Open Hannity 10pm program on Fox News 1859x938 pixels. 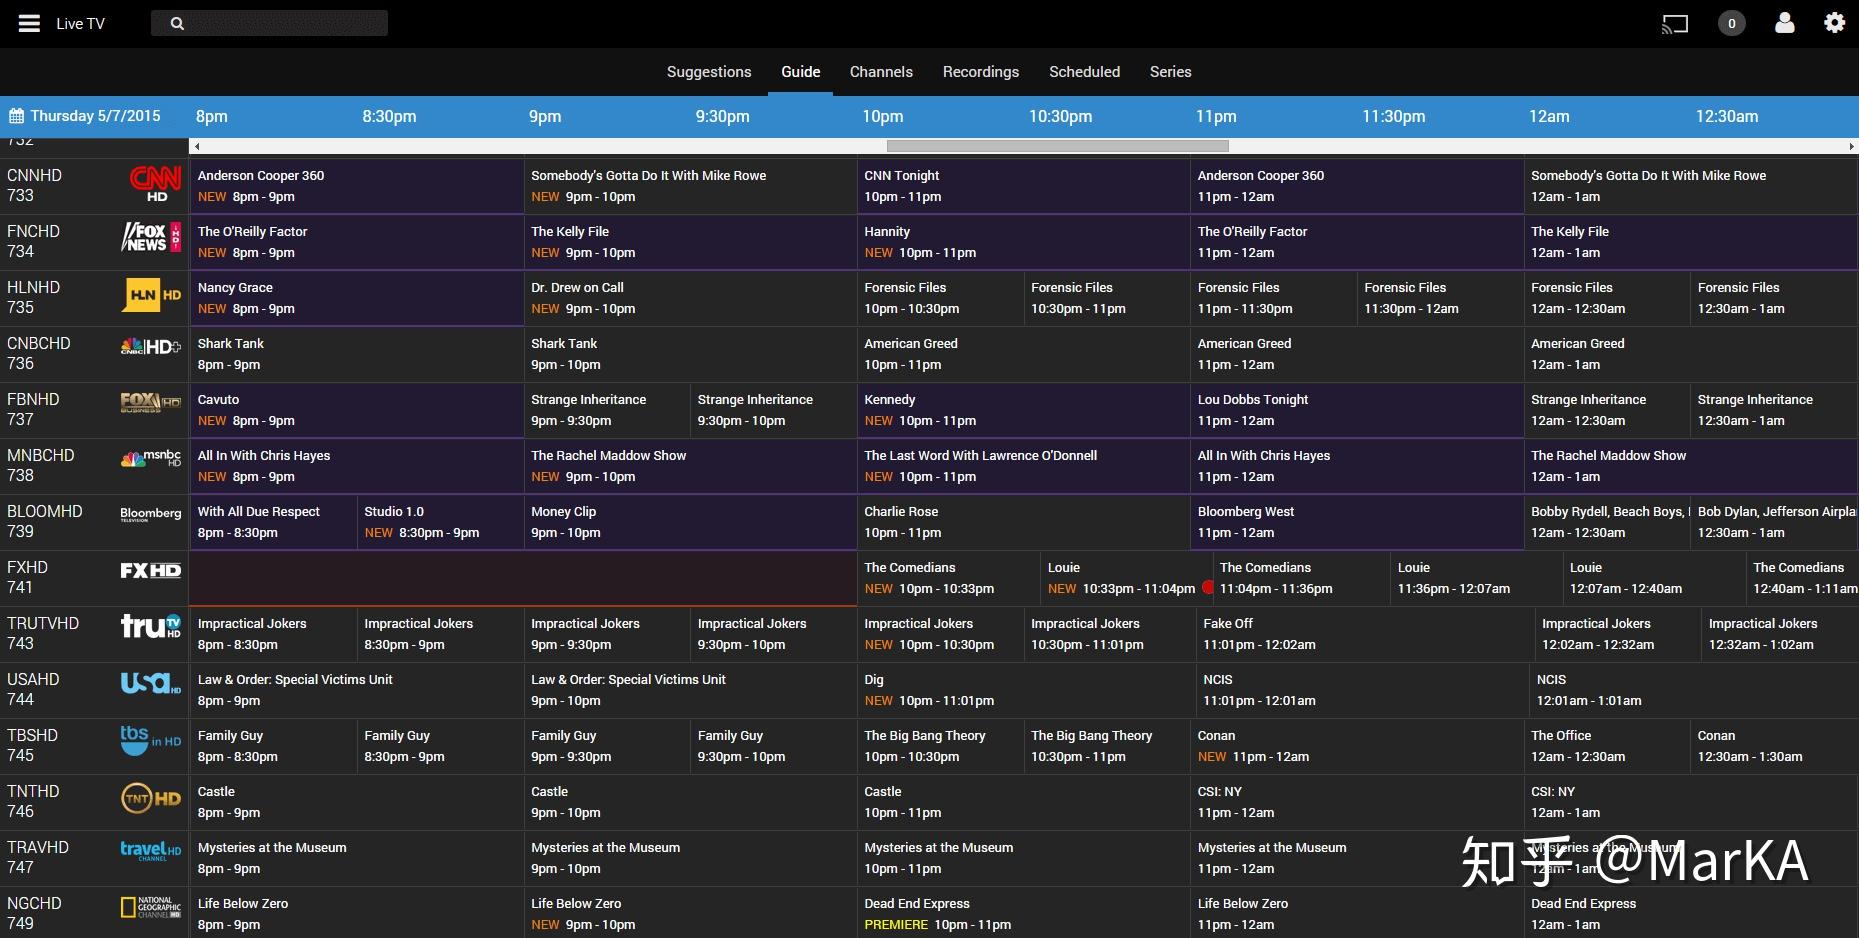coord(1023,242)
